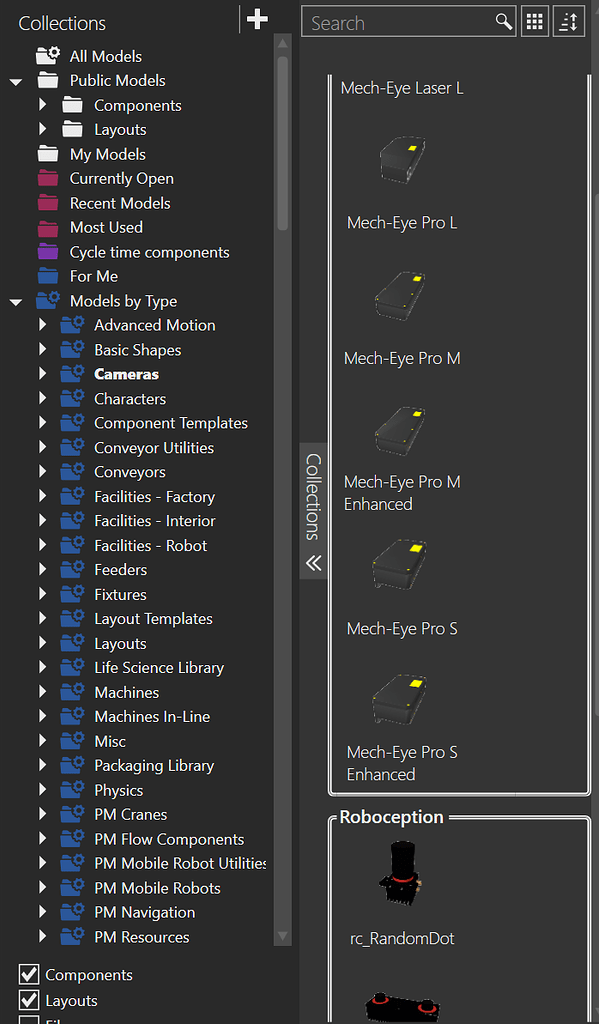
Task: Expand the Layouts subfolder under Public Models
Action: click(x=42, y=129)
